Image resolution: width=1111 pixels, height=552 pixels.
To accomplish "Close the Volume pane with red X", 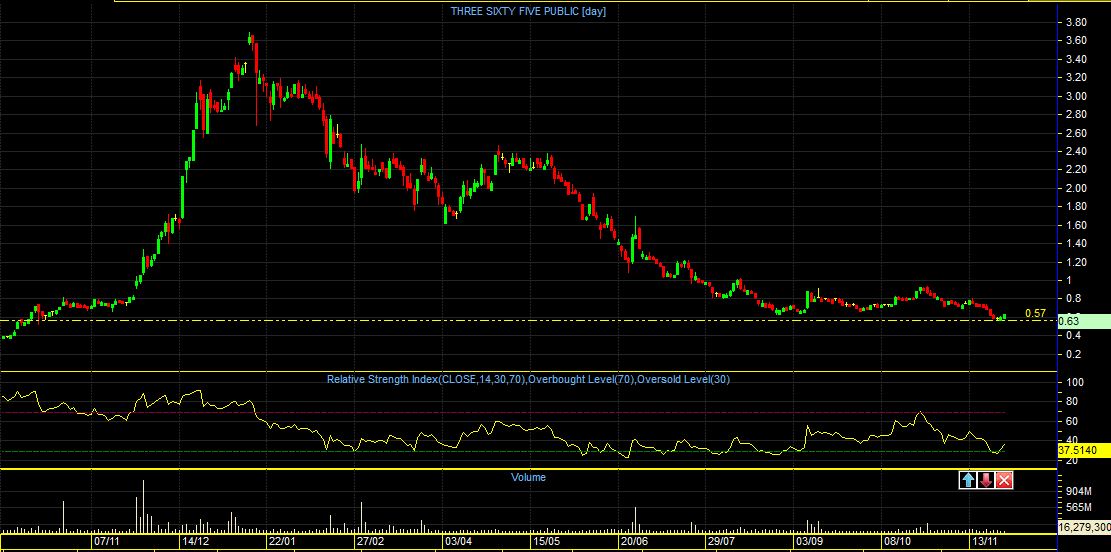I will tap(1004, 480).
